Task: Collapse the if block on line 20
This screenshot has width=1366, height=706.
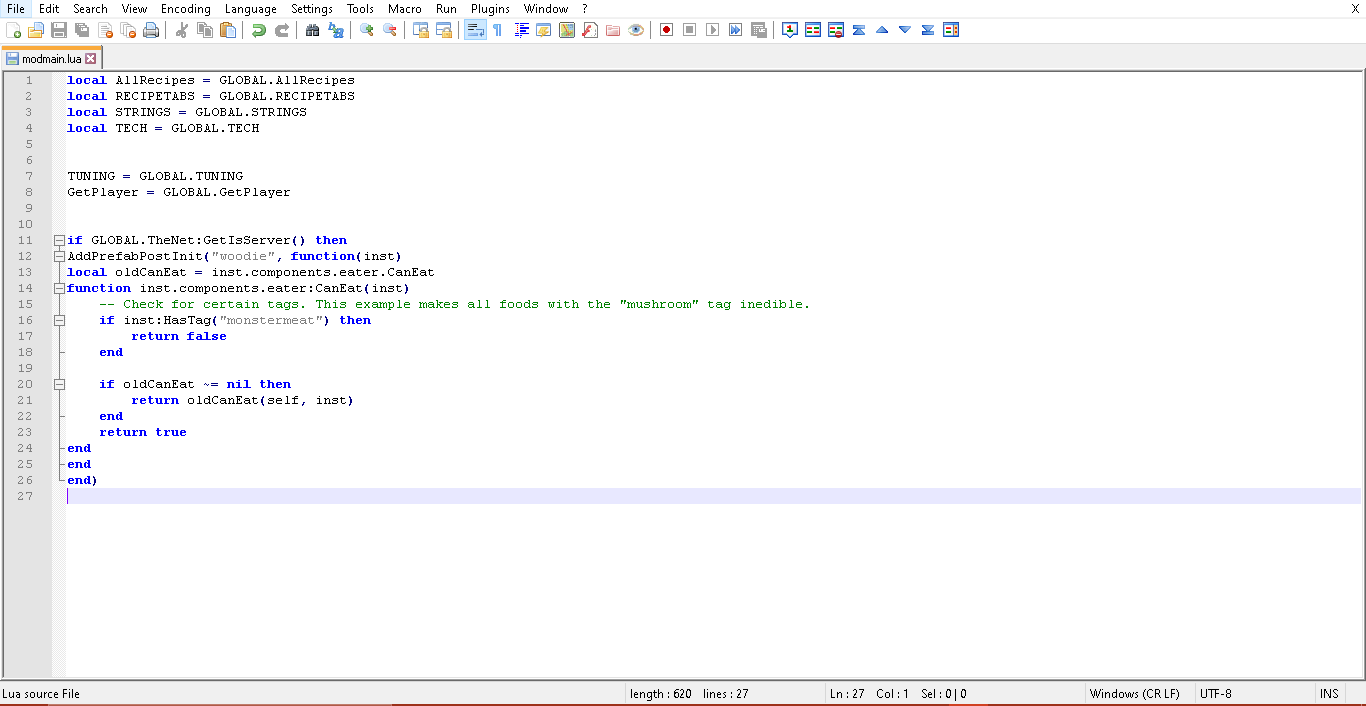Action: [59, 384]
